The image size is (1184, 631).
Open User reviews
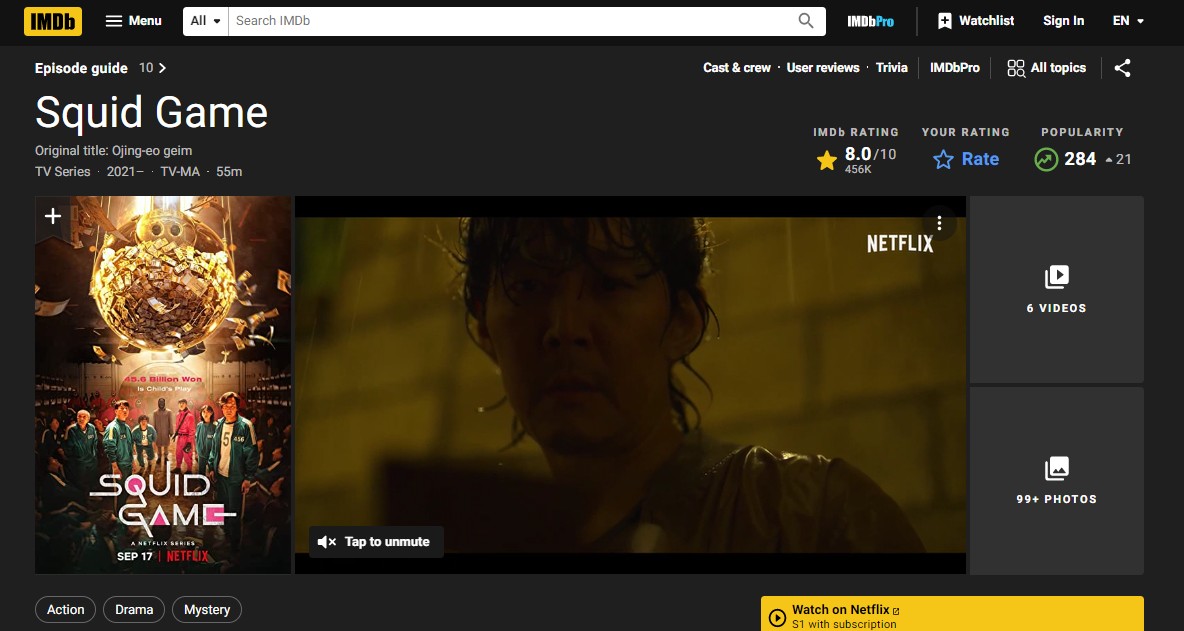point(823,68)
